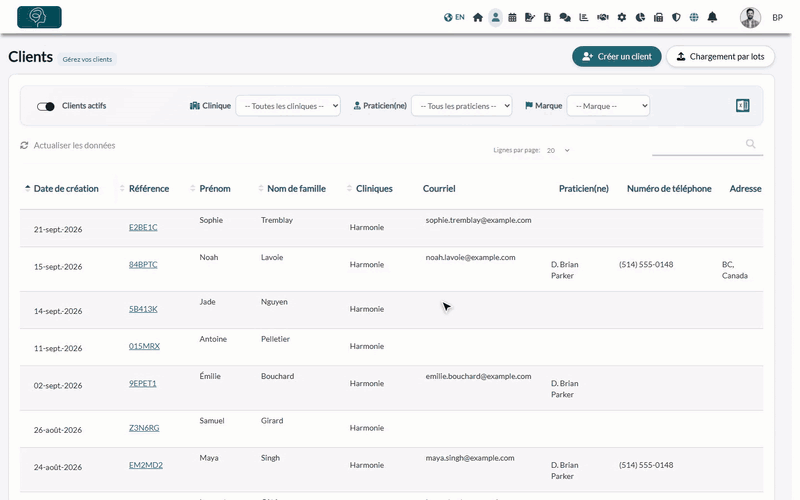Image resolution: width=800 pixels, height=500 pixels.
Task: Open the calendar icon in the top bar
Action: point(512,17)
